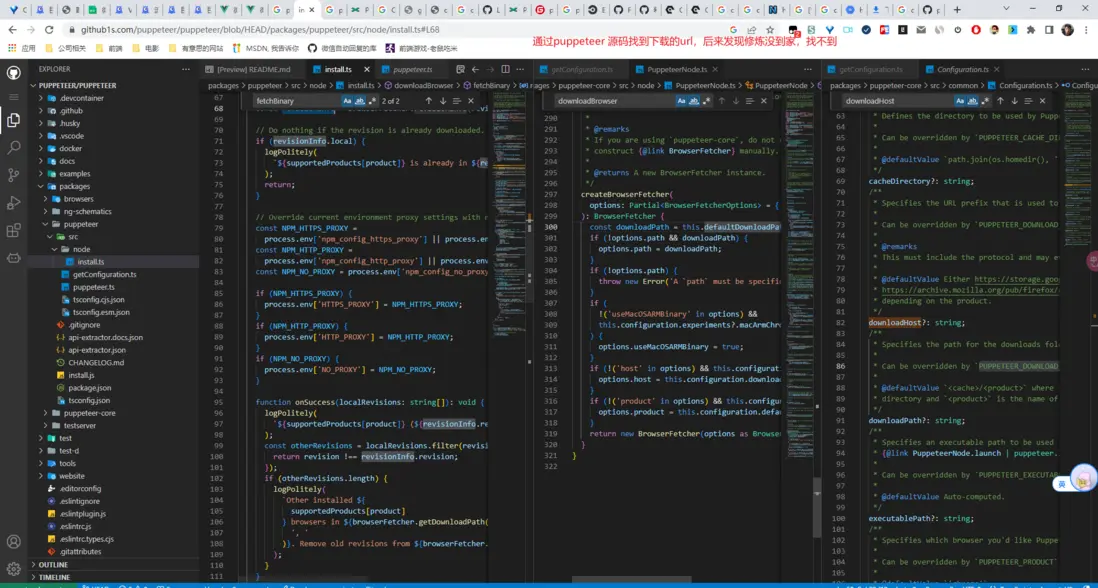
Task: Open the Manage gear icon
Action: click(x=14, y=569)
